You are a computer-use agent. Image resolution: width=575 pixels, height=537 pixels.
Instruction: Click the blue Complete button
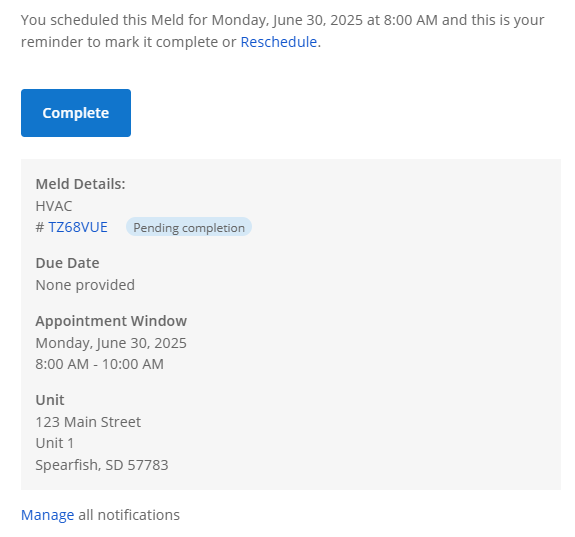[x=76, y=113]
